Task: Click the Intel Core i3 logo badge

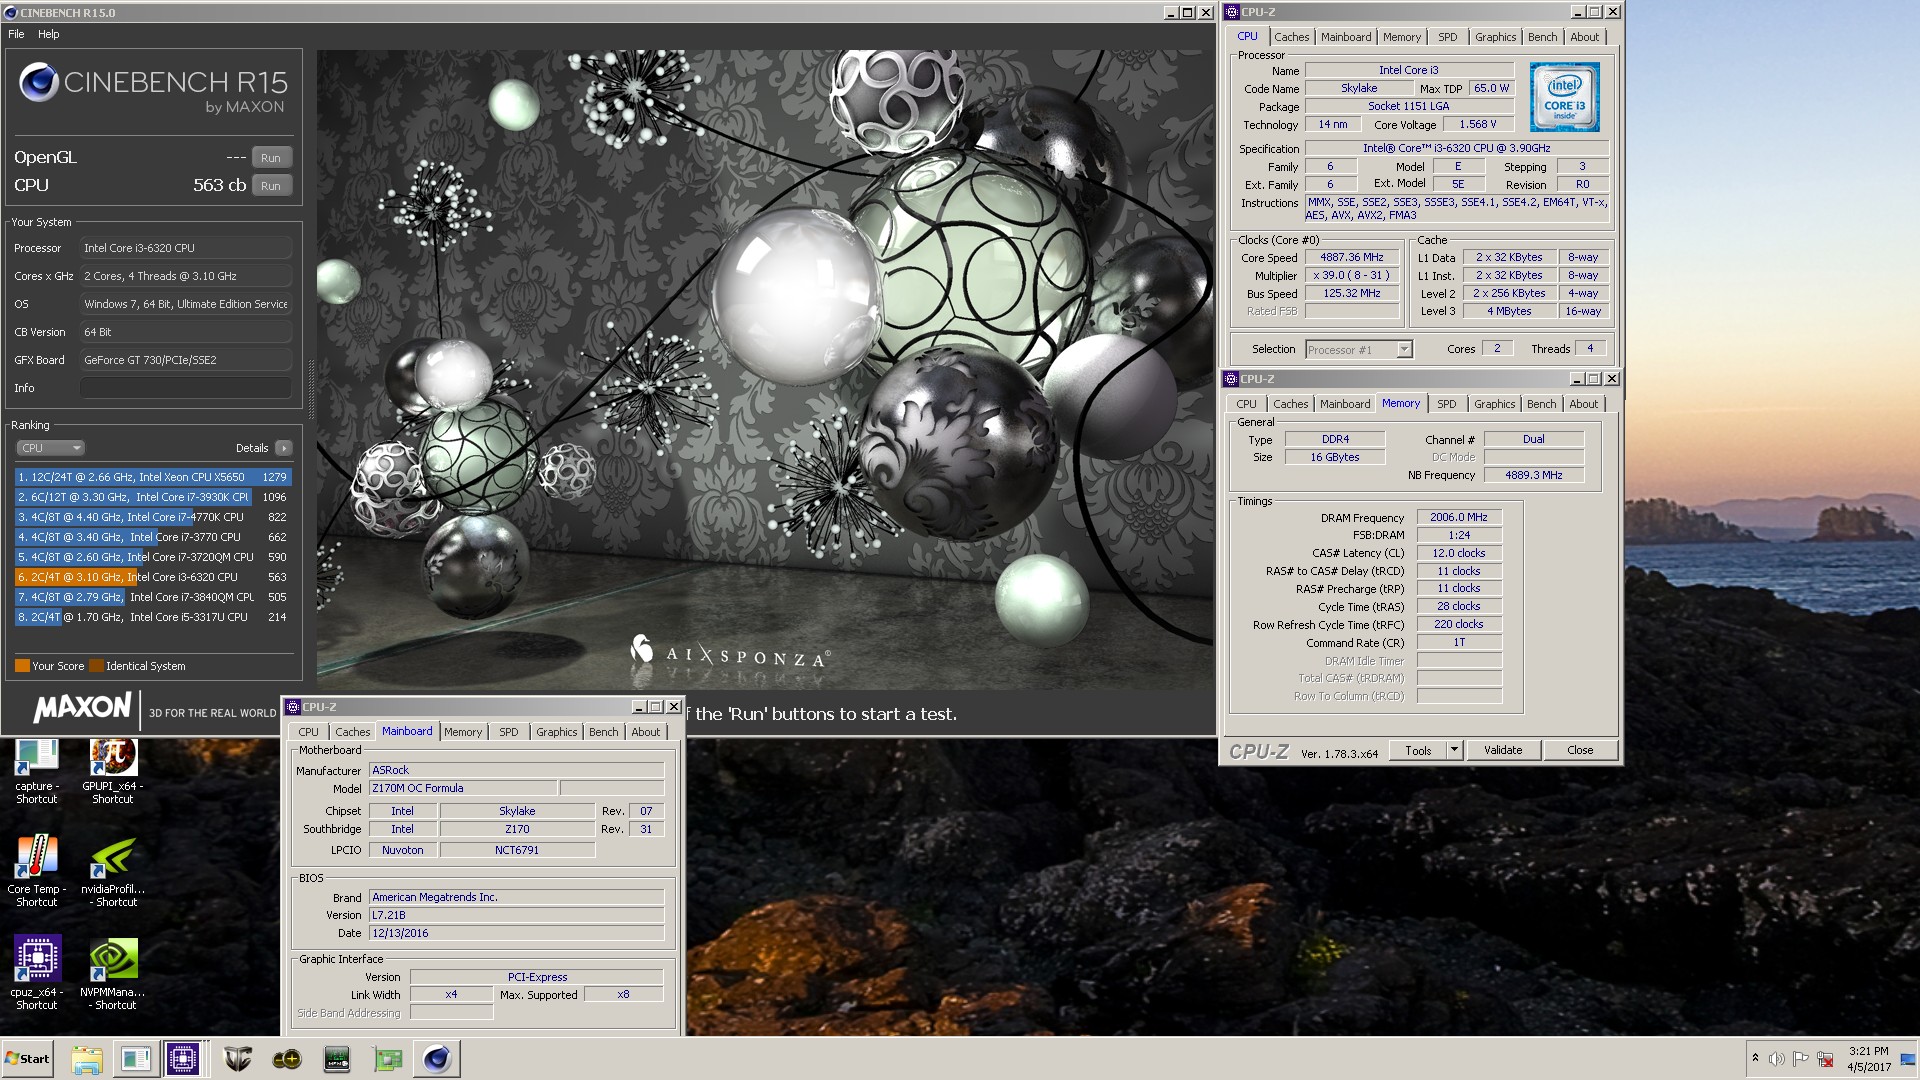Action: click(x=1564, y=97)
